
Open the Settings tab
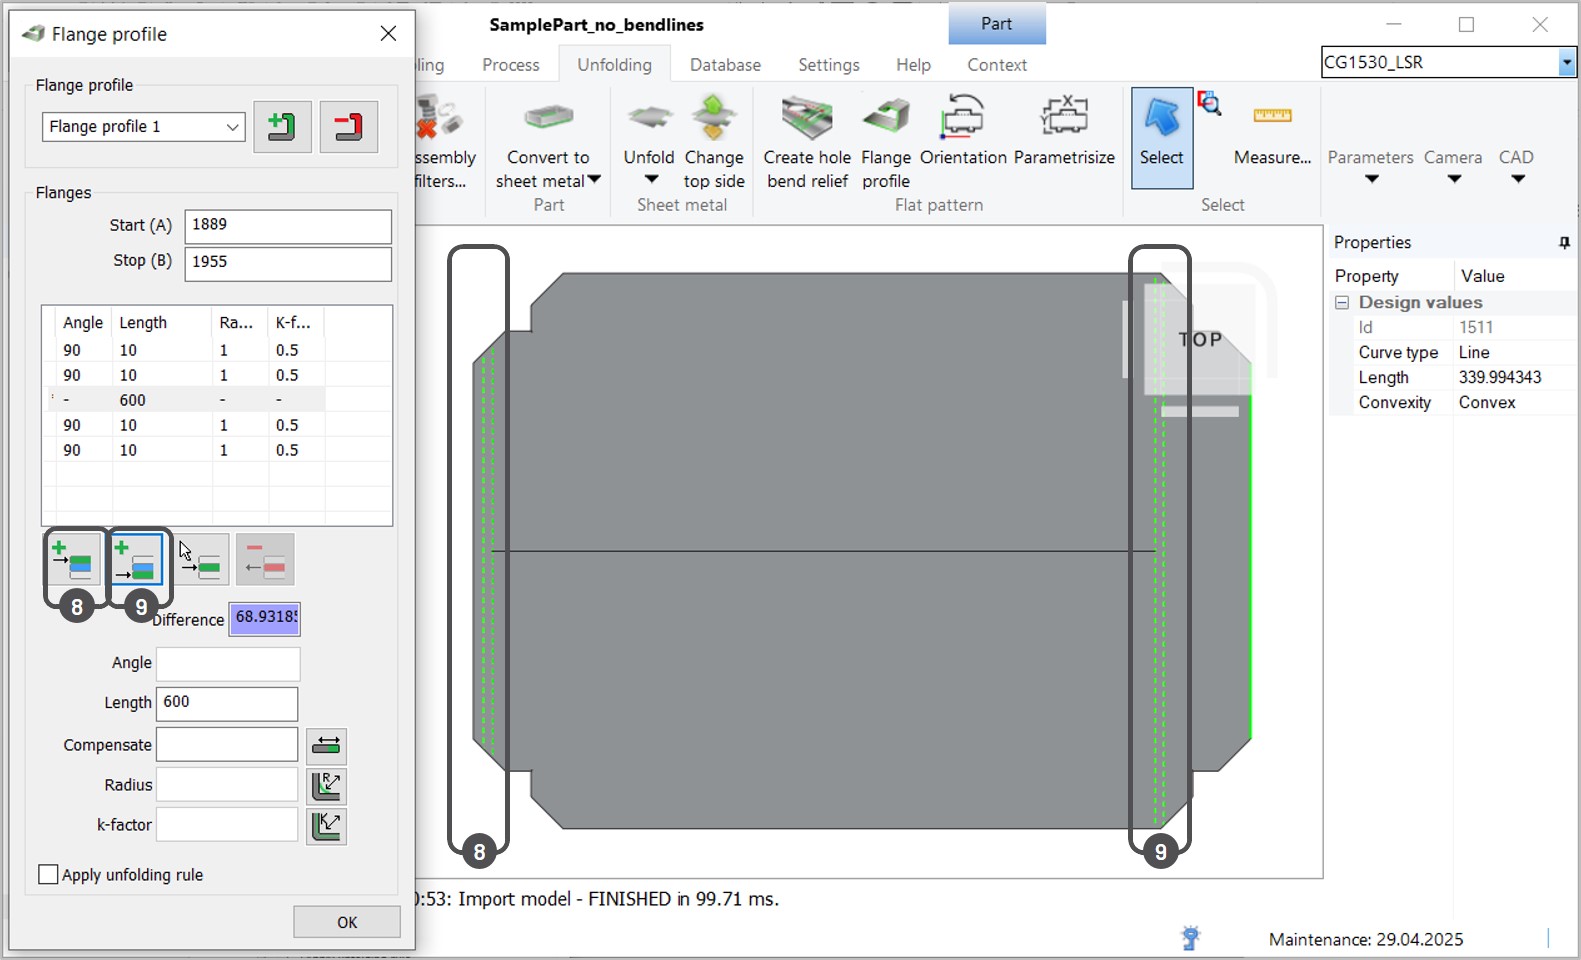pyautogui.click(x=828, y=65)
